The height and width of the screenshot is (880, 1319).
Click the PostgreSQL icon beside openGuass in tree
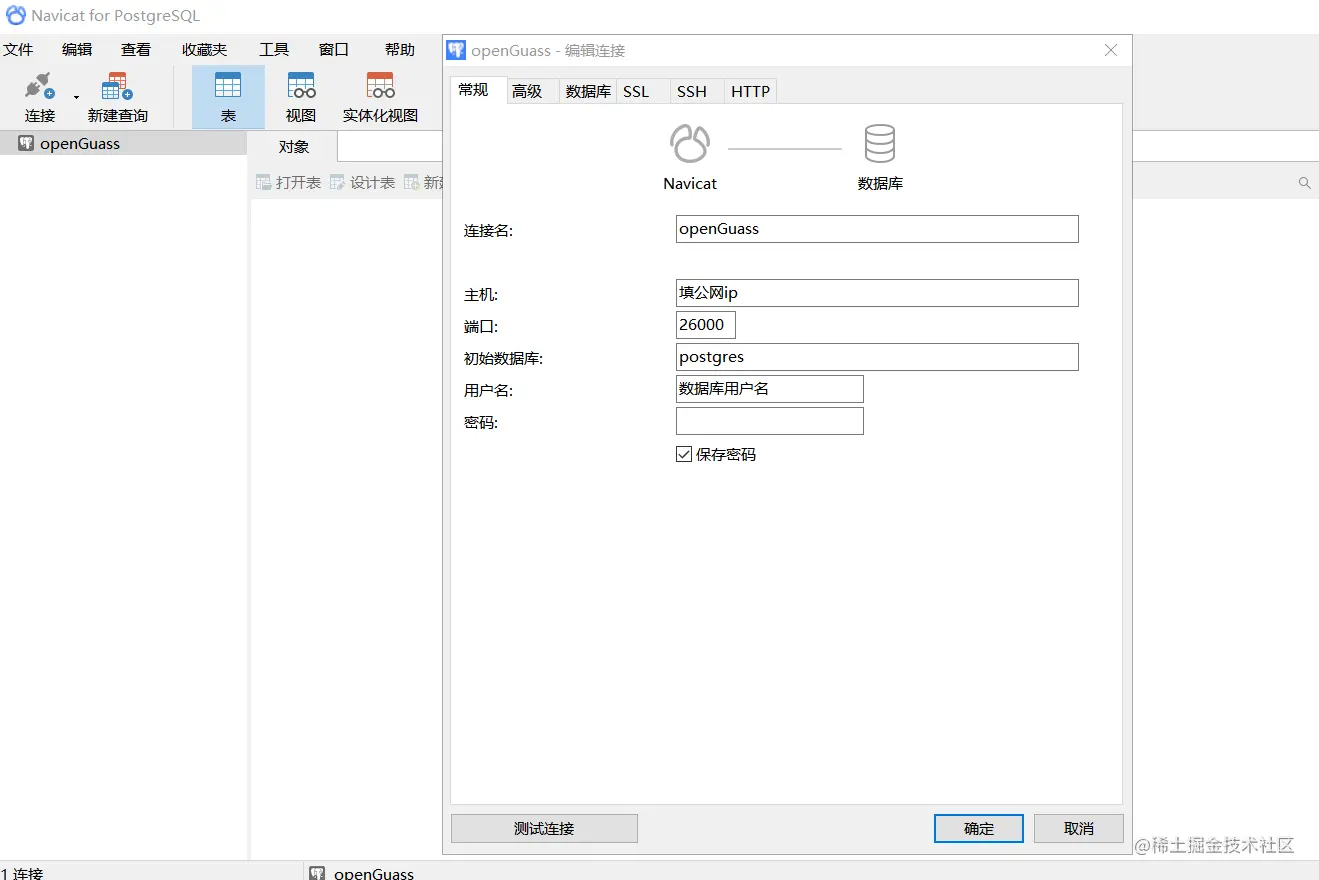pos(26,143)
